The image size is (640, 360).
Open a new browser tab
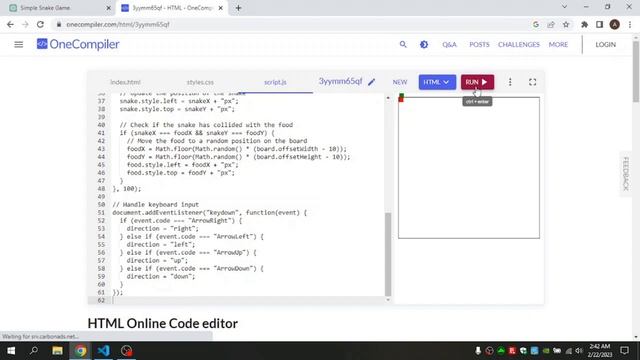(238, 8)
